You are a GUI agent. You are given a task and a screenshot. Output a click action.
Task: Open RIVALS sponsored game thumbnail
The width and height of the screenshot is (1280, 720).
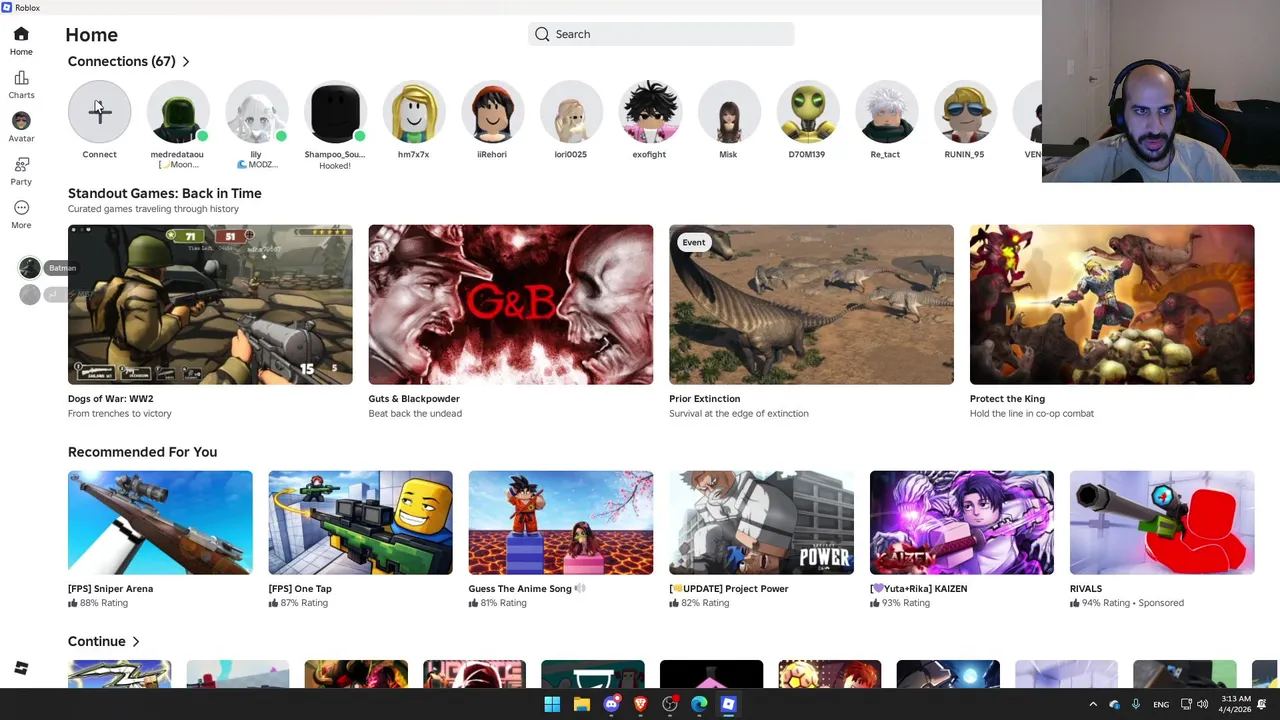pos(1162,522)
